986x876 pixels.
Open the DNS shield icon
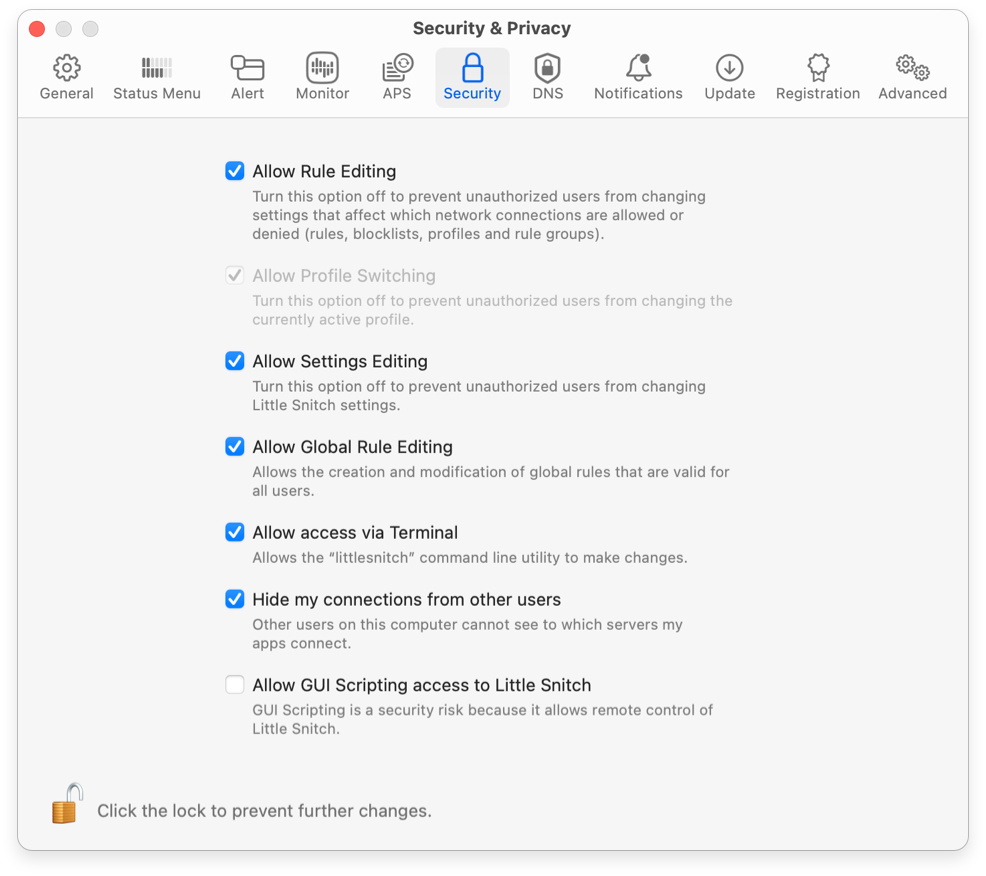pos(547,68)
